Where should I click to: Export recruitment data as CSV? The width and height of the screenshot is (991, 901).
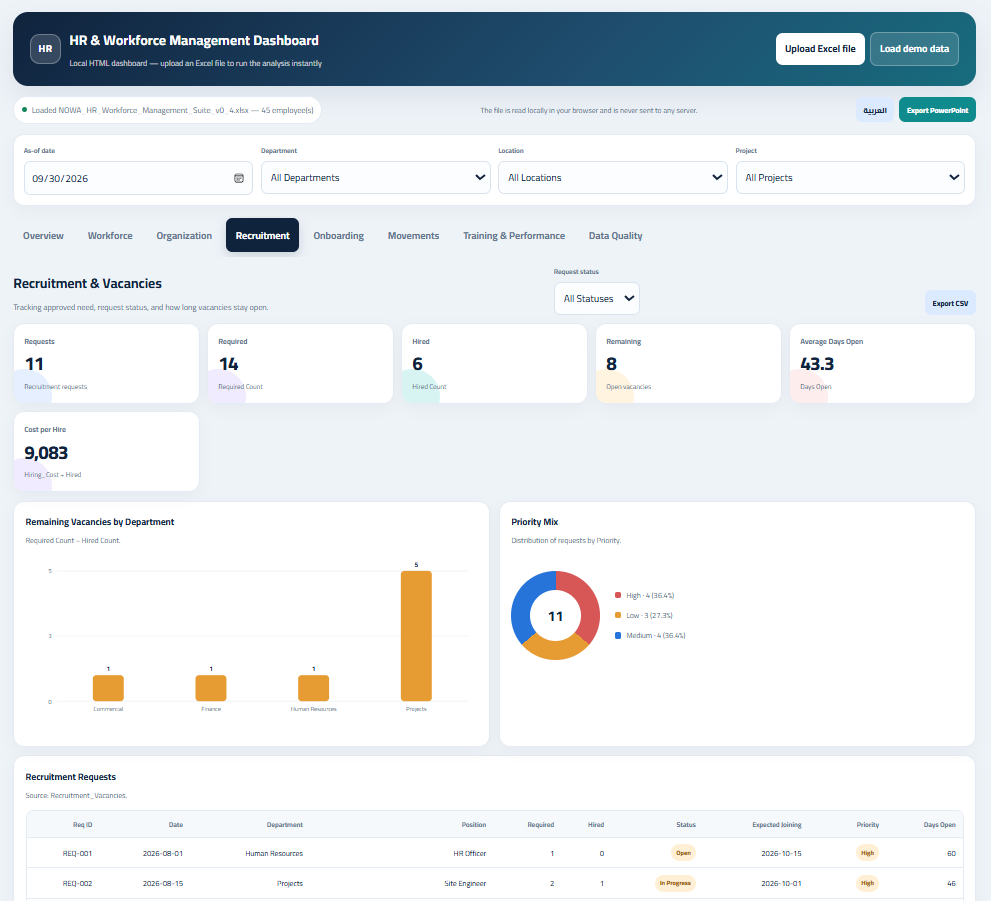point(950,303)
